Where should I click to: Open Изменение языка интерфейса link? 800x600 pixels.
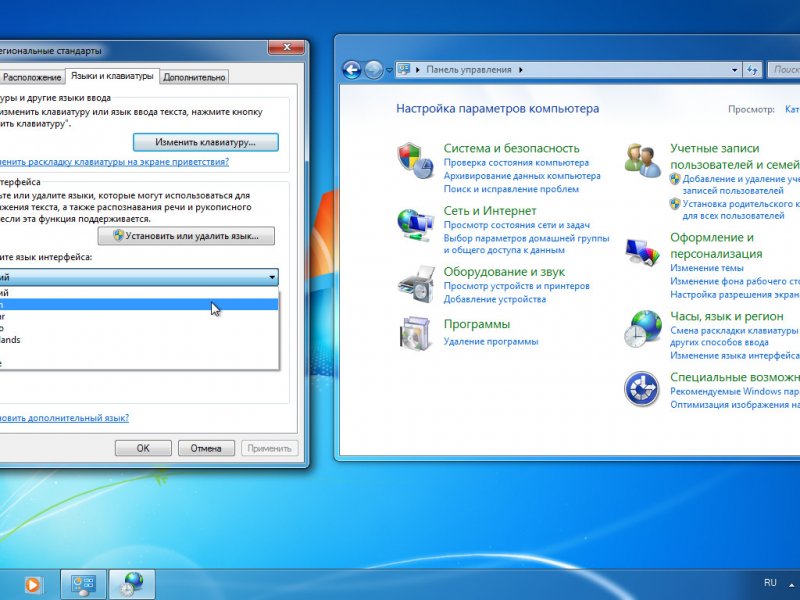735,356
